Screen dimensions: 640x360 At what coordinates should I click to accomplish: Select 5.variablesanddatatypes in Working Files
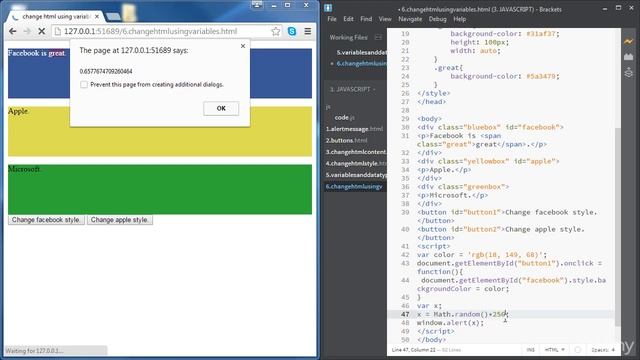[x=361, y=53]
